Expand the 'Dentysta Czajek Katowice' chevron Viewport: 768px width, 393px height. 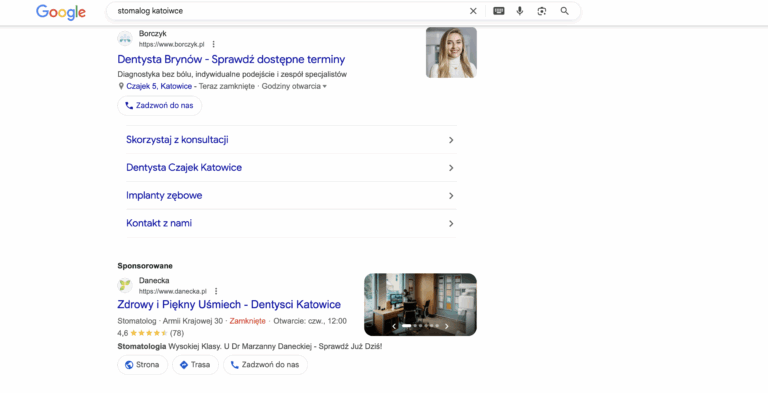(451, 168)
